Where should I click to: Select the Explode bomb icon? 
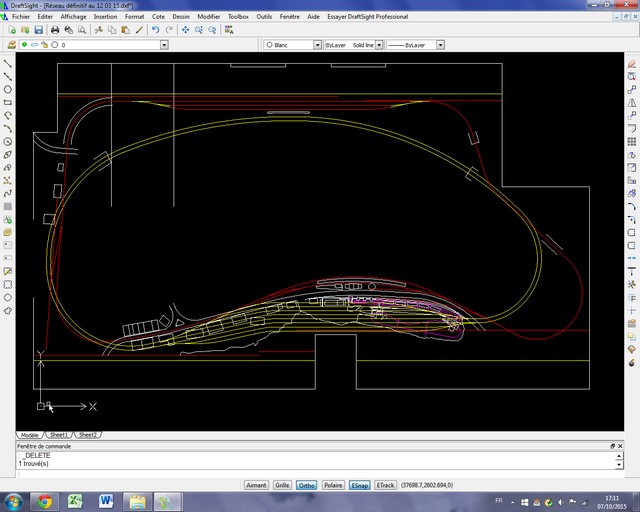[631, 363]
